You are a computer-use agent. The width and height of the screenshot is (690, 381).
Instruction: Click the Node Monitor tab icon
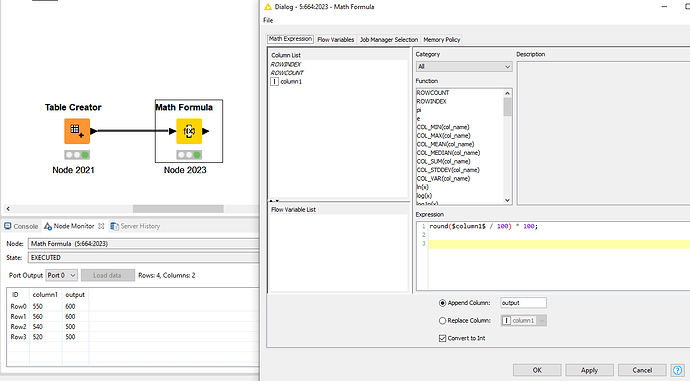pos(48,226)
